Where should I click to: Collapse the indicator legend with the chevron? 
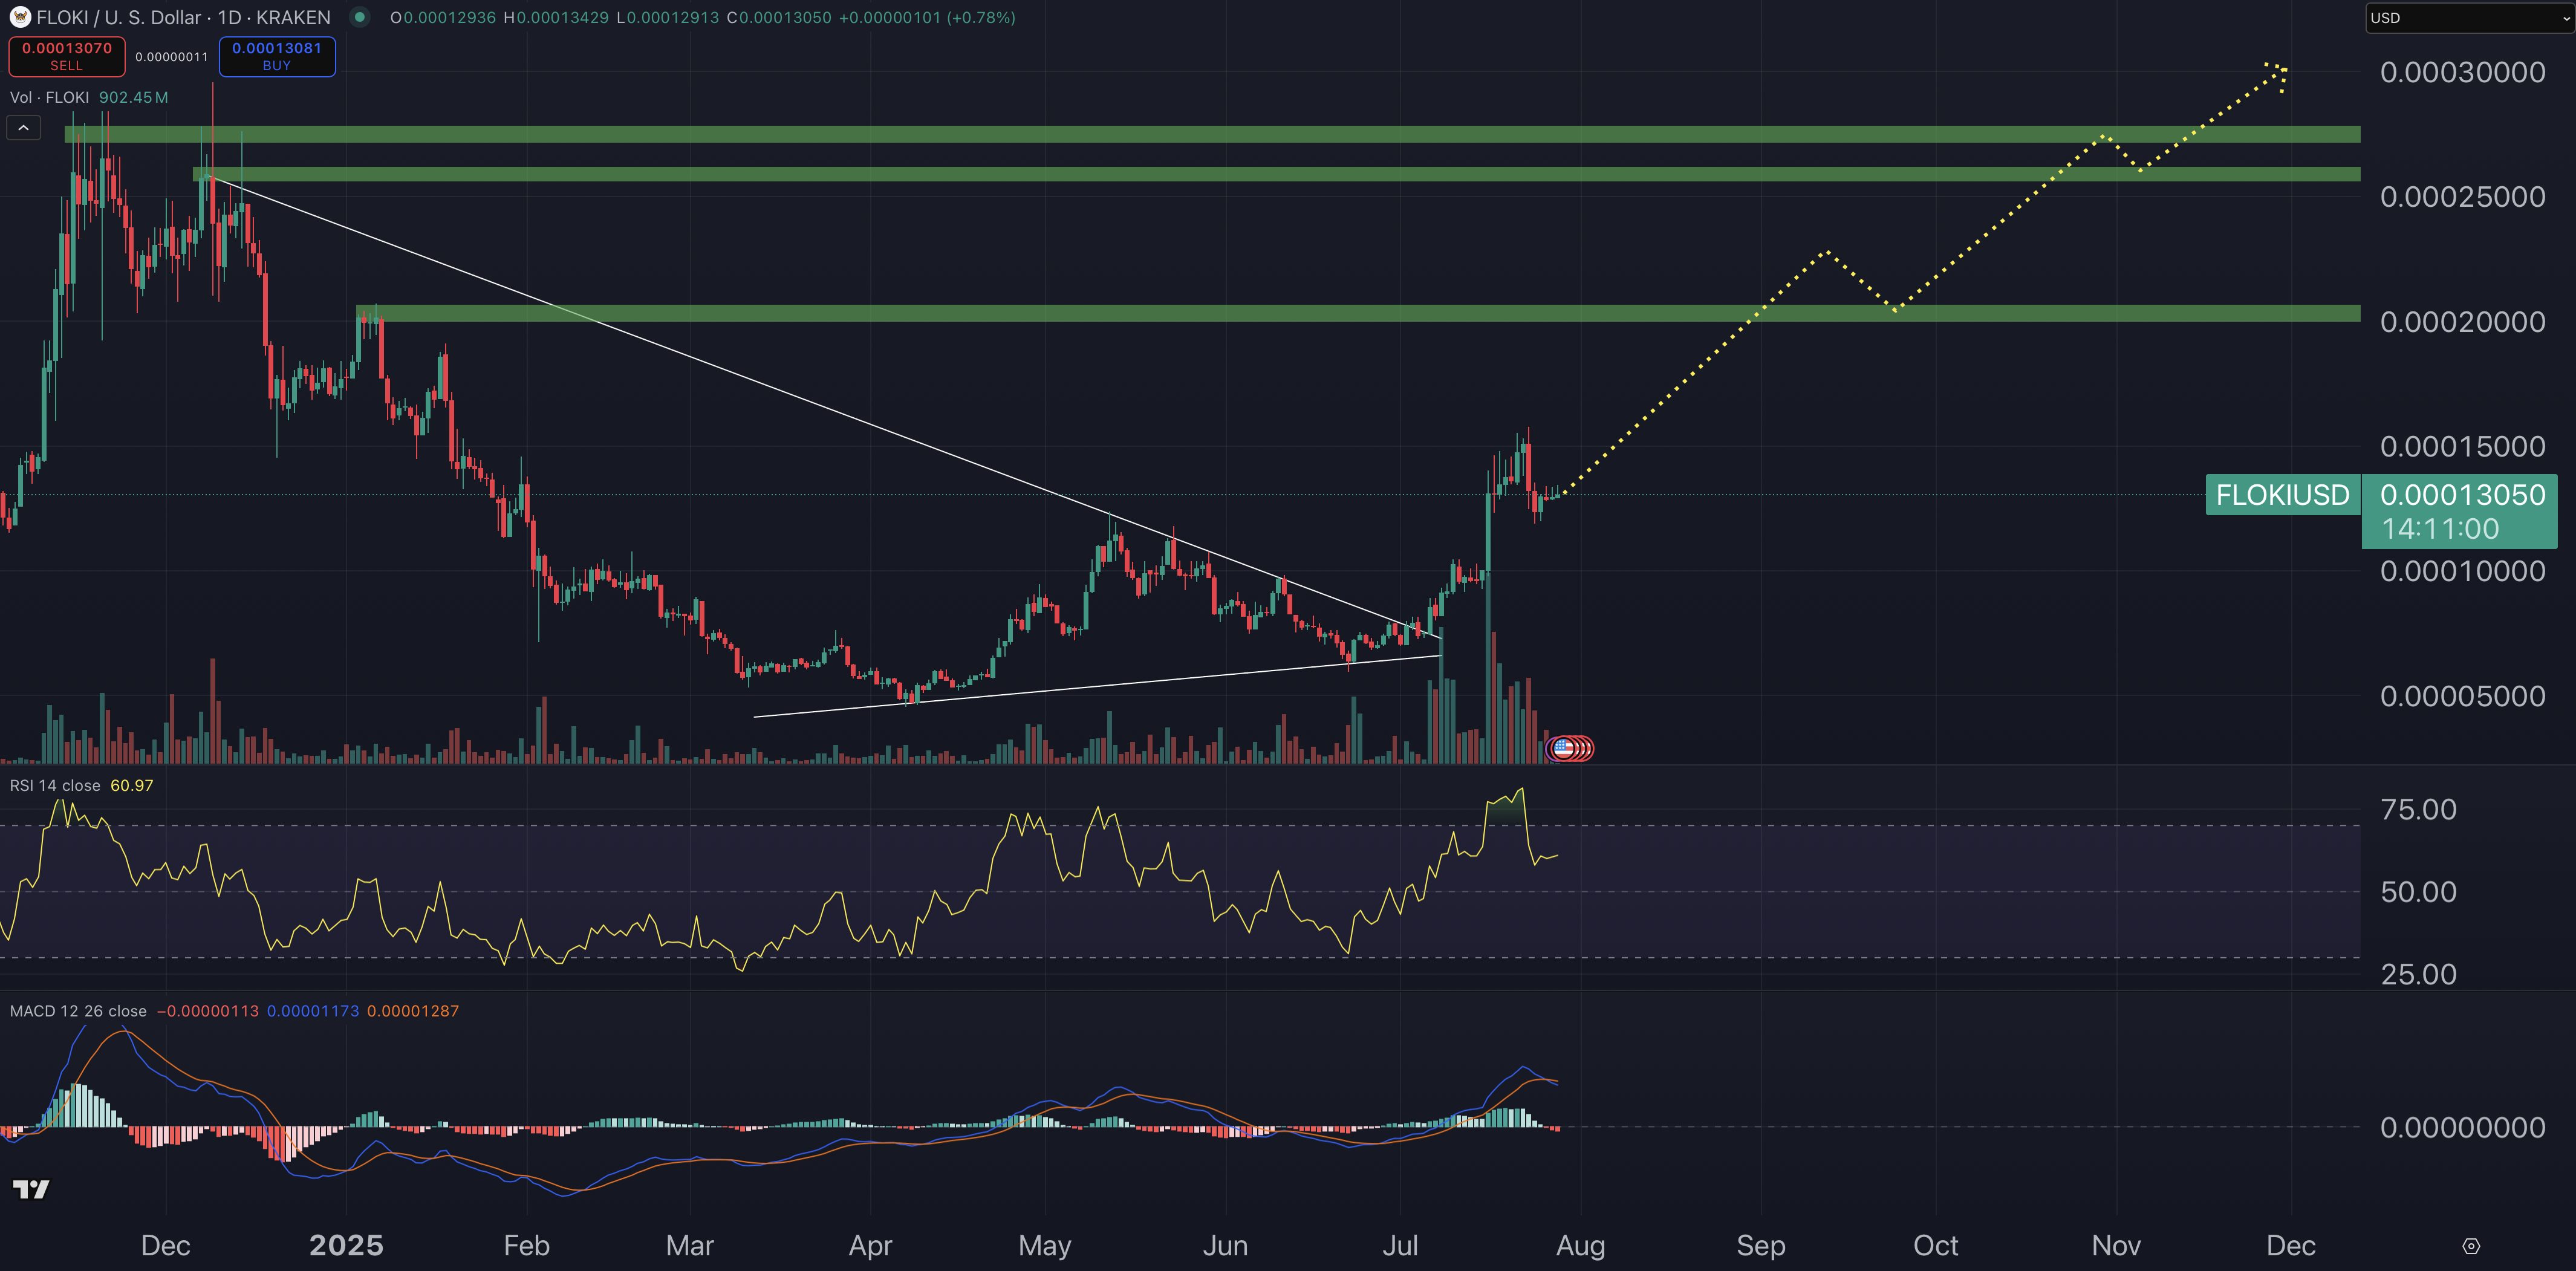click(x=23, y=128)
